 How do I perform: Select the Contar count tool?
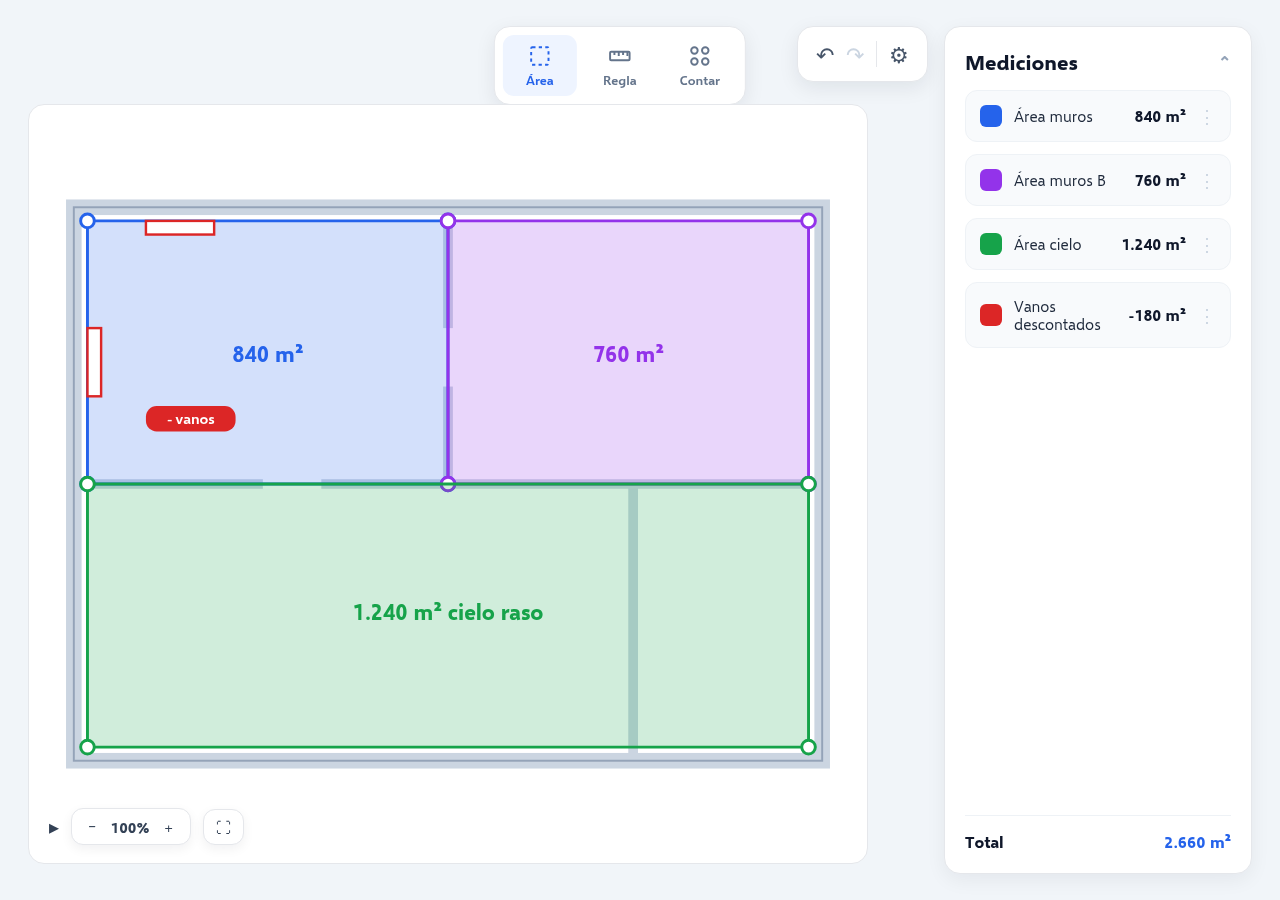tap(700, 66)
